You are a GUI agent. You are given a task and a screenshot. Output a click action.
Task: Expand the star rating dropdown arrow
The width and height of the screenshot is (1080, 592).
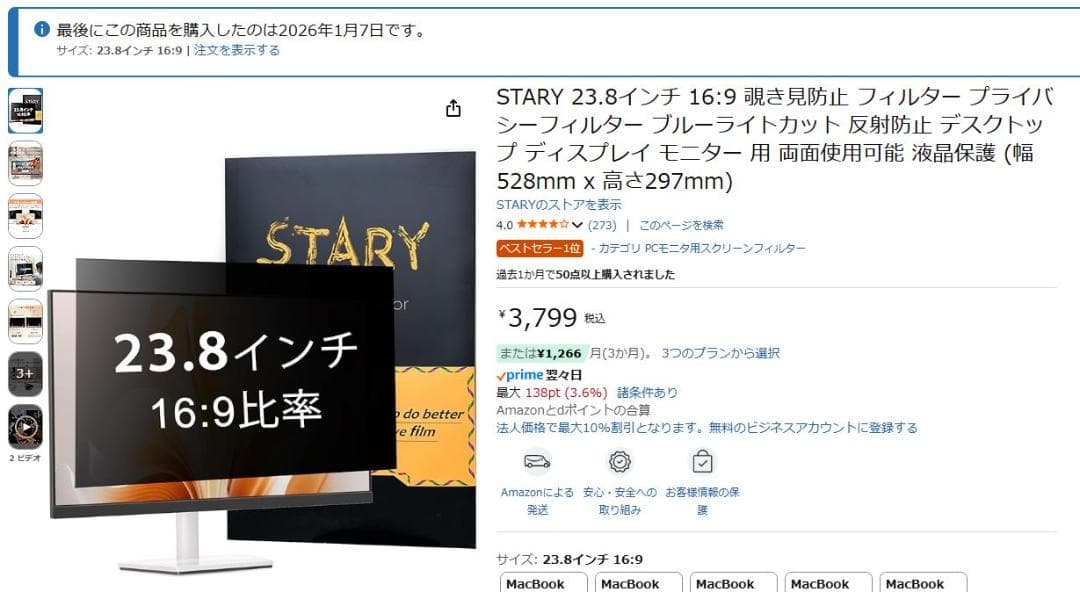coord(577,225)
